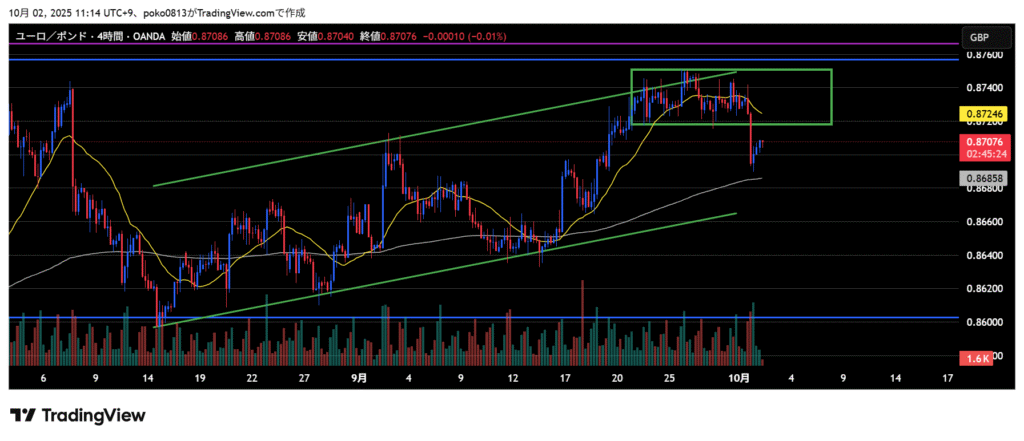Image resolution: width=1024 pixels, height=441 pixels.
Task: Select the gray 0.86858 moving average label
Action: (x=979, y=178)
